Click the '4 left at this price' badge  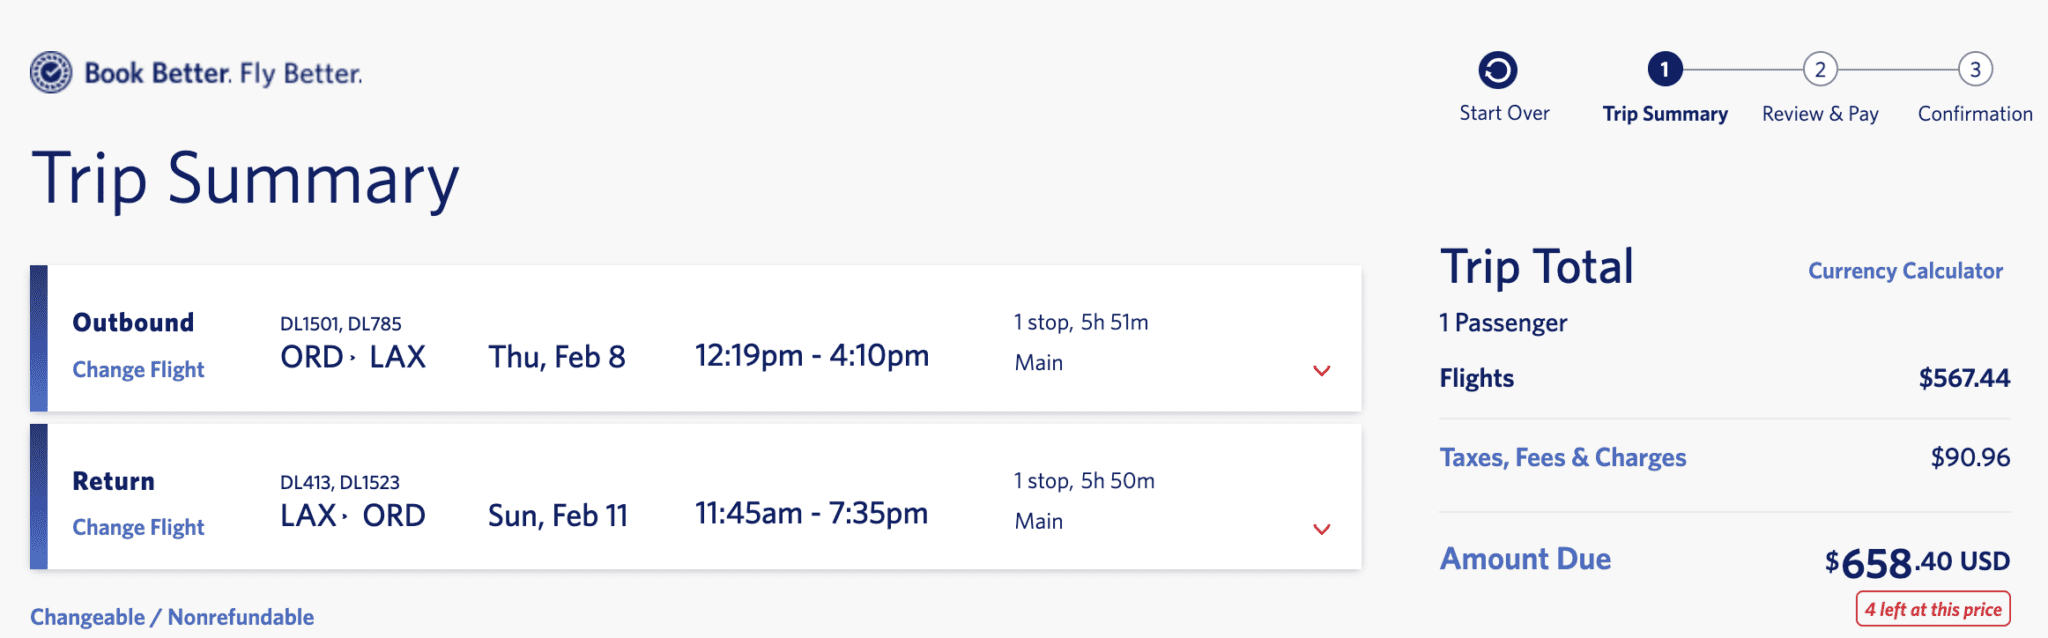click(1932, 607)
